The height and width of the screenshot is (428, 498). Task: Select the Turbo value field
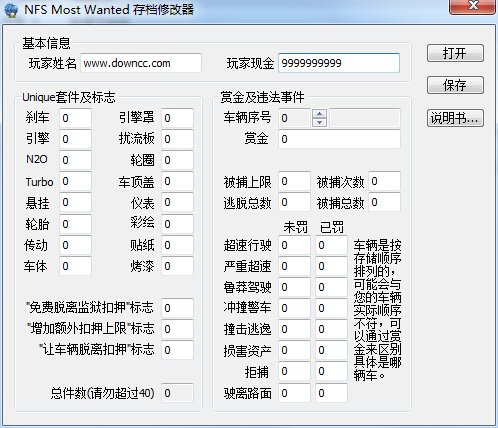tap(75, 181)
